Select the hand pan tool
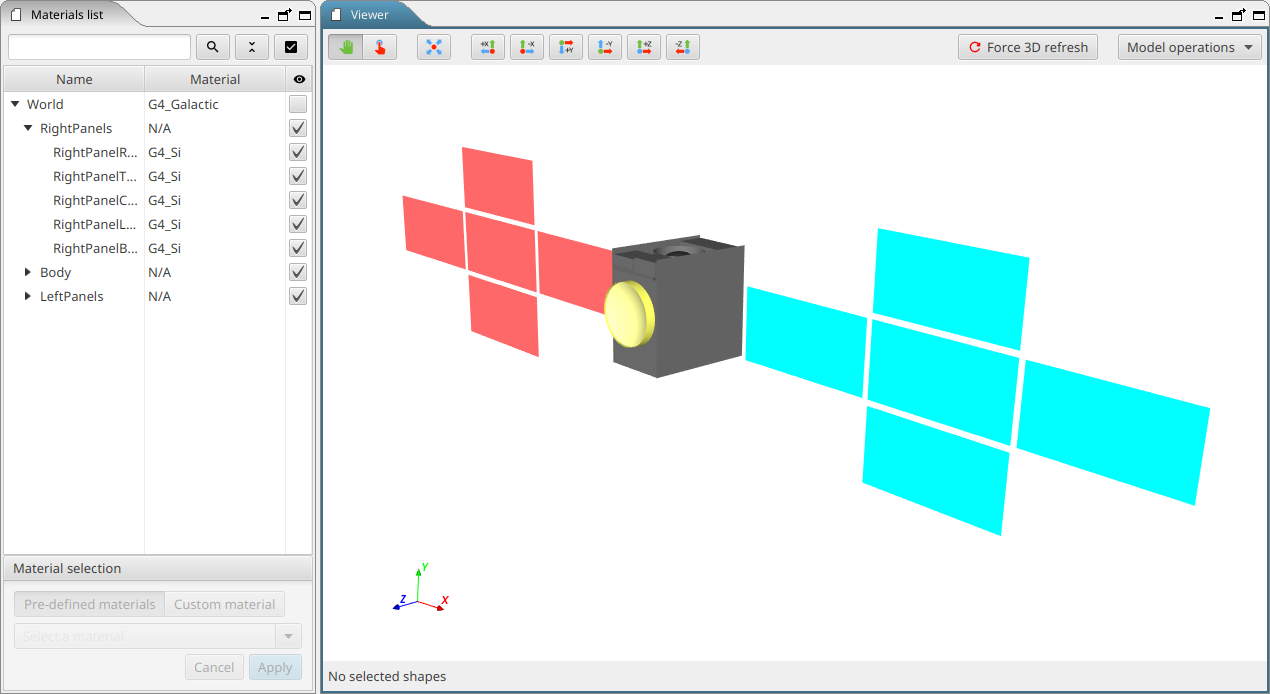1270x694 pixels. pos(345,46)
